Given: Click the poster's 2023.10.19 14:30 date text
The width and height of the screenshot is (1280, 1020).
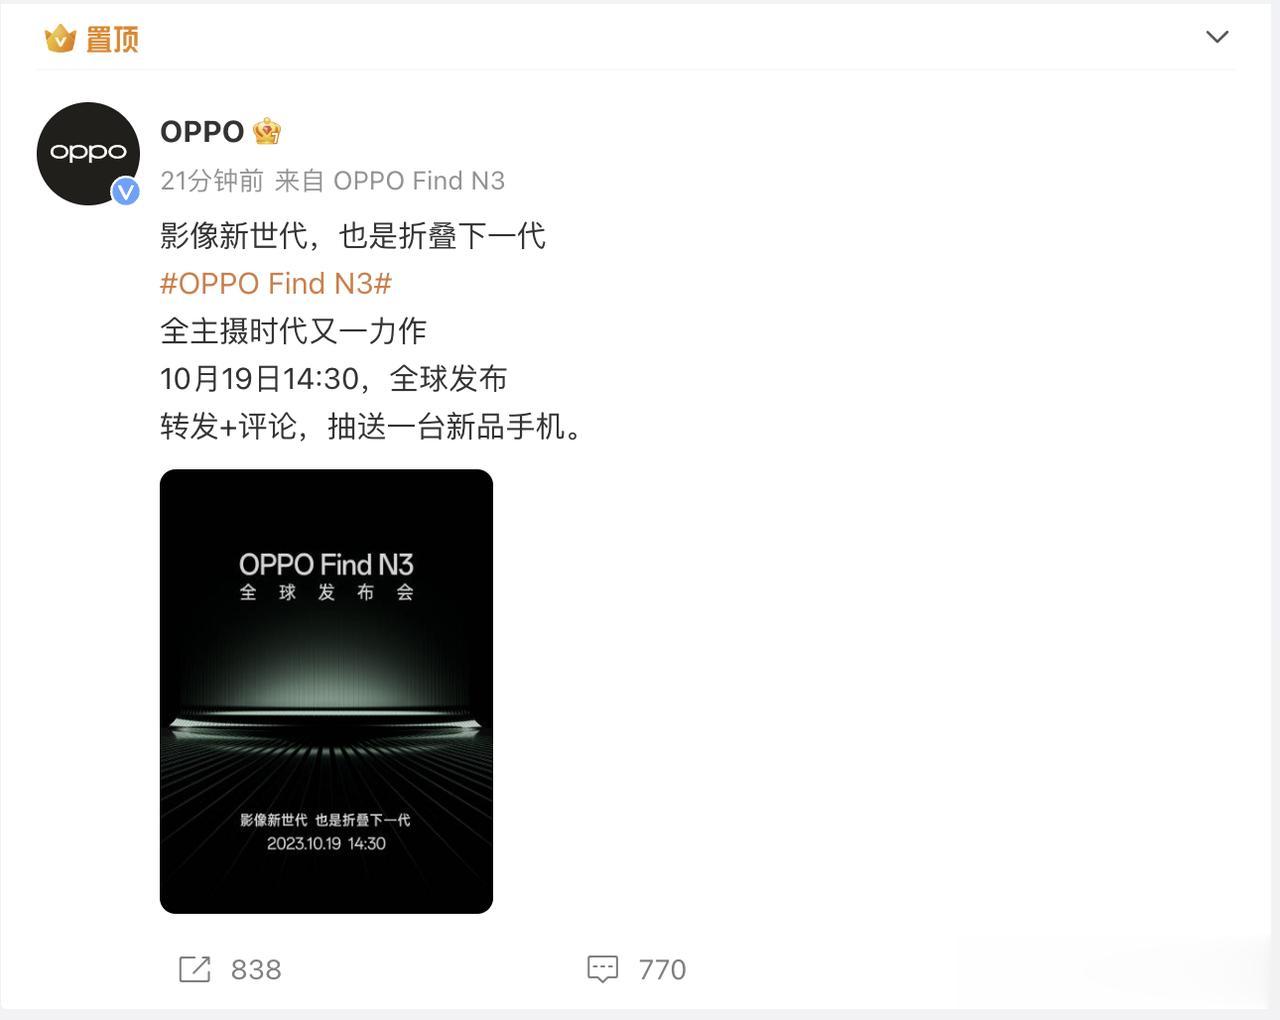Looking at the screenshot, I should point(326,843).
